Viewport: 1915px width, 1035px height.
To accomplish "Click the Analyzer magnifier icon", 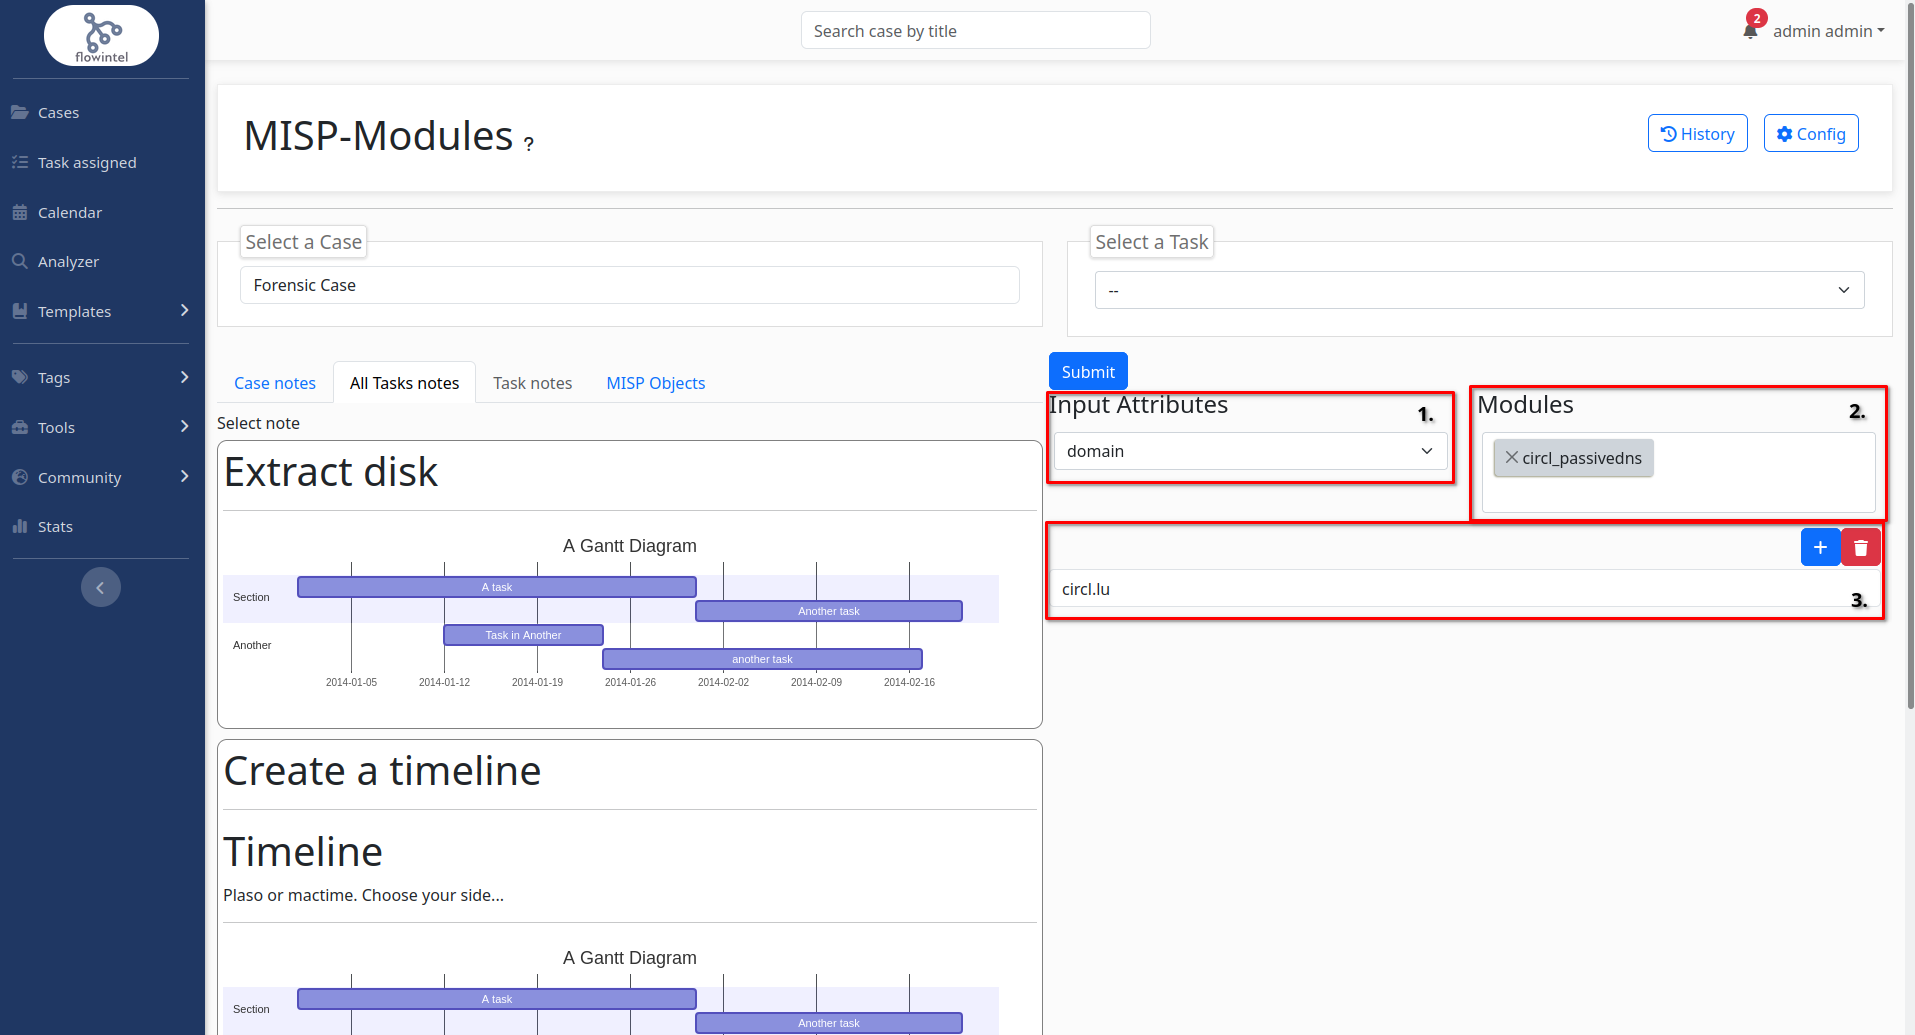I will [20, 261].
